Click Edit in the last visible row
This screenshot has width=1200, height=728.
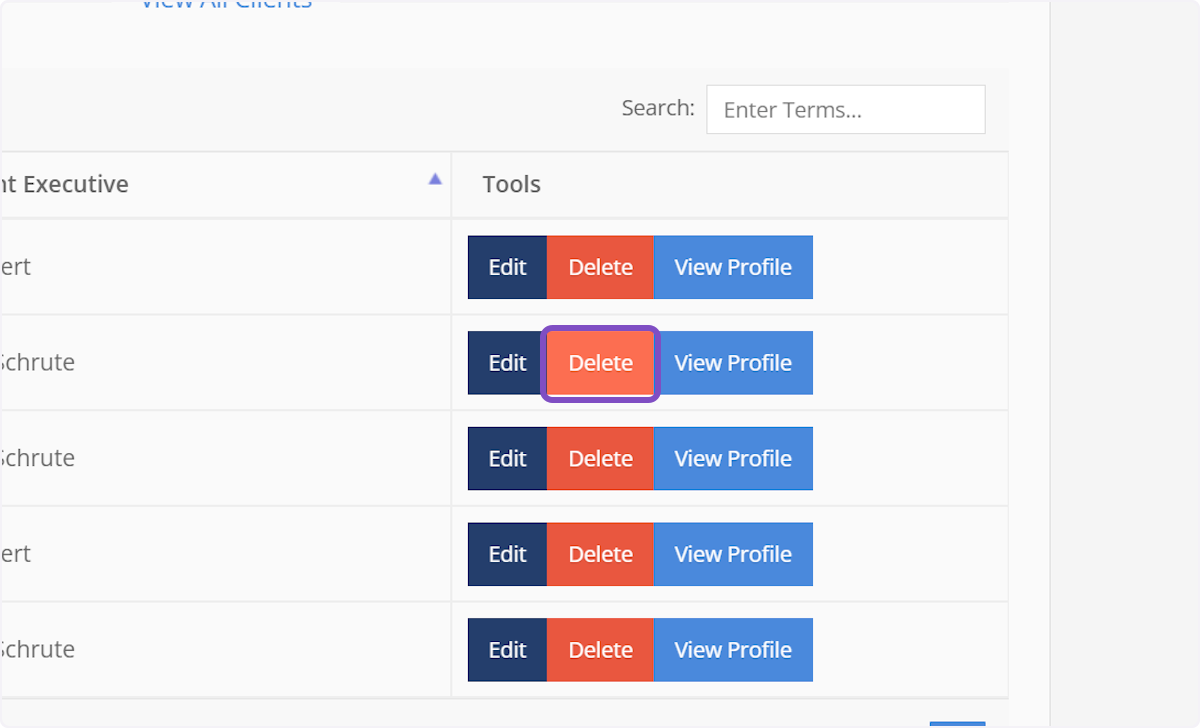click(507, 650)
